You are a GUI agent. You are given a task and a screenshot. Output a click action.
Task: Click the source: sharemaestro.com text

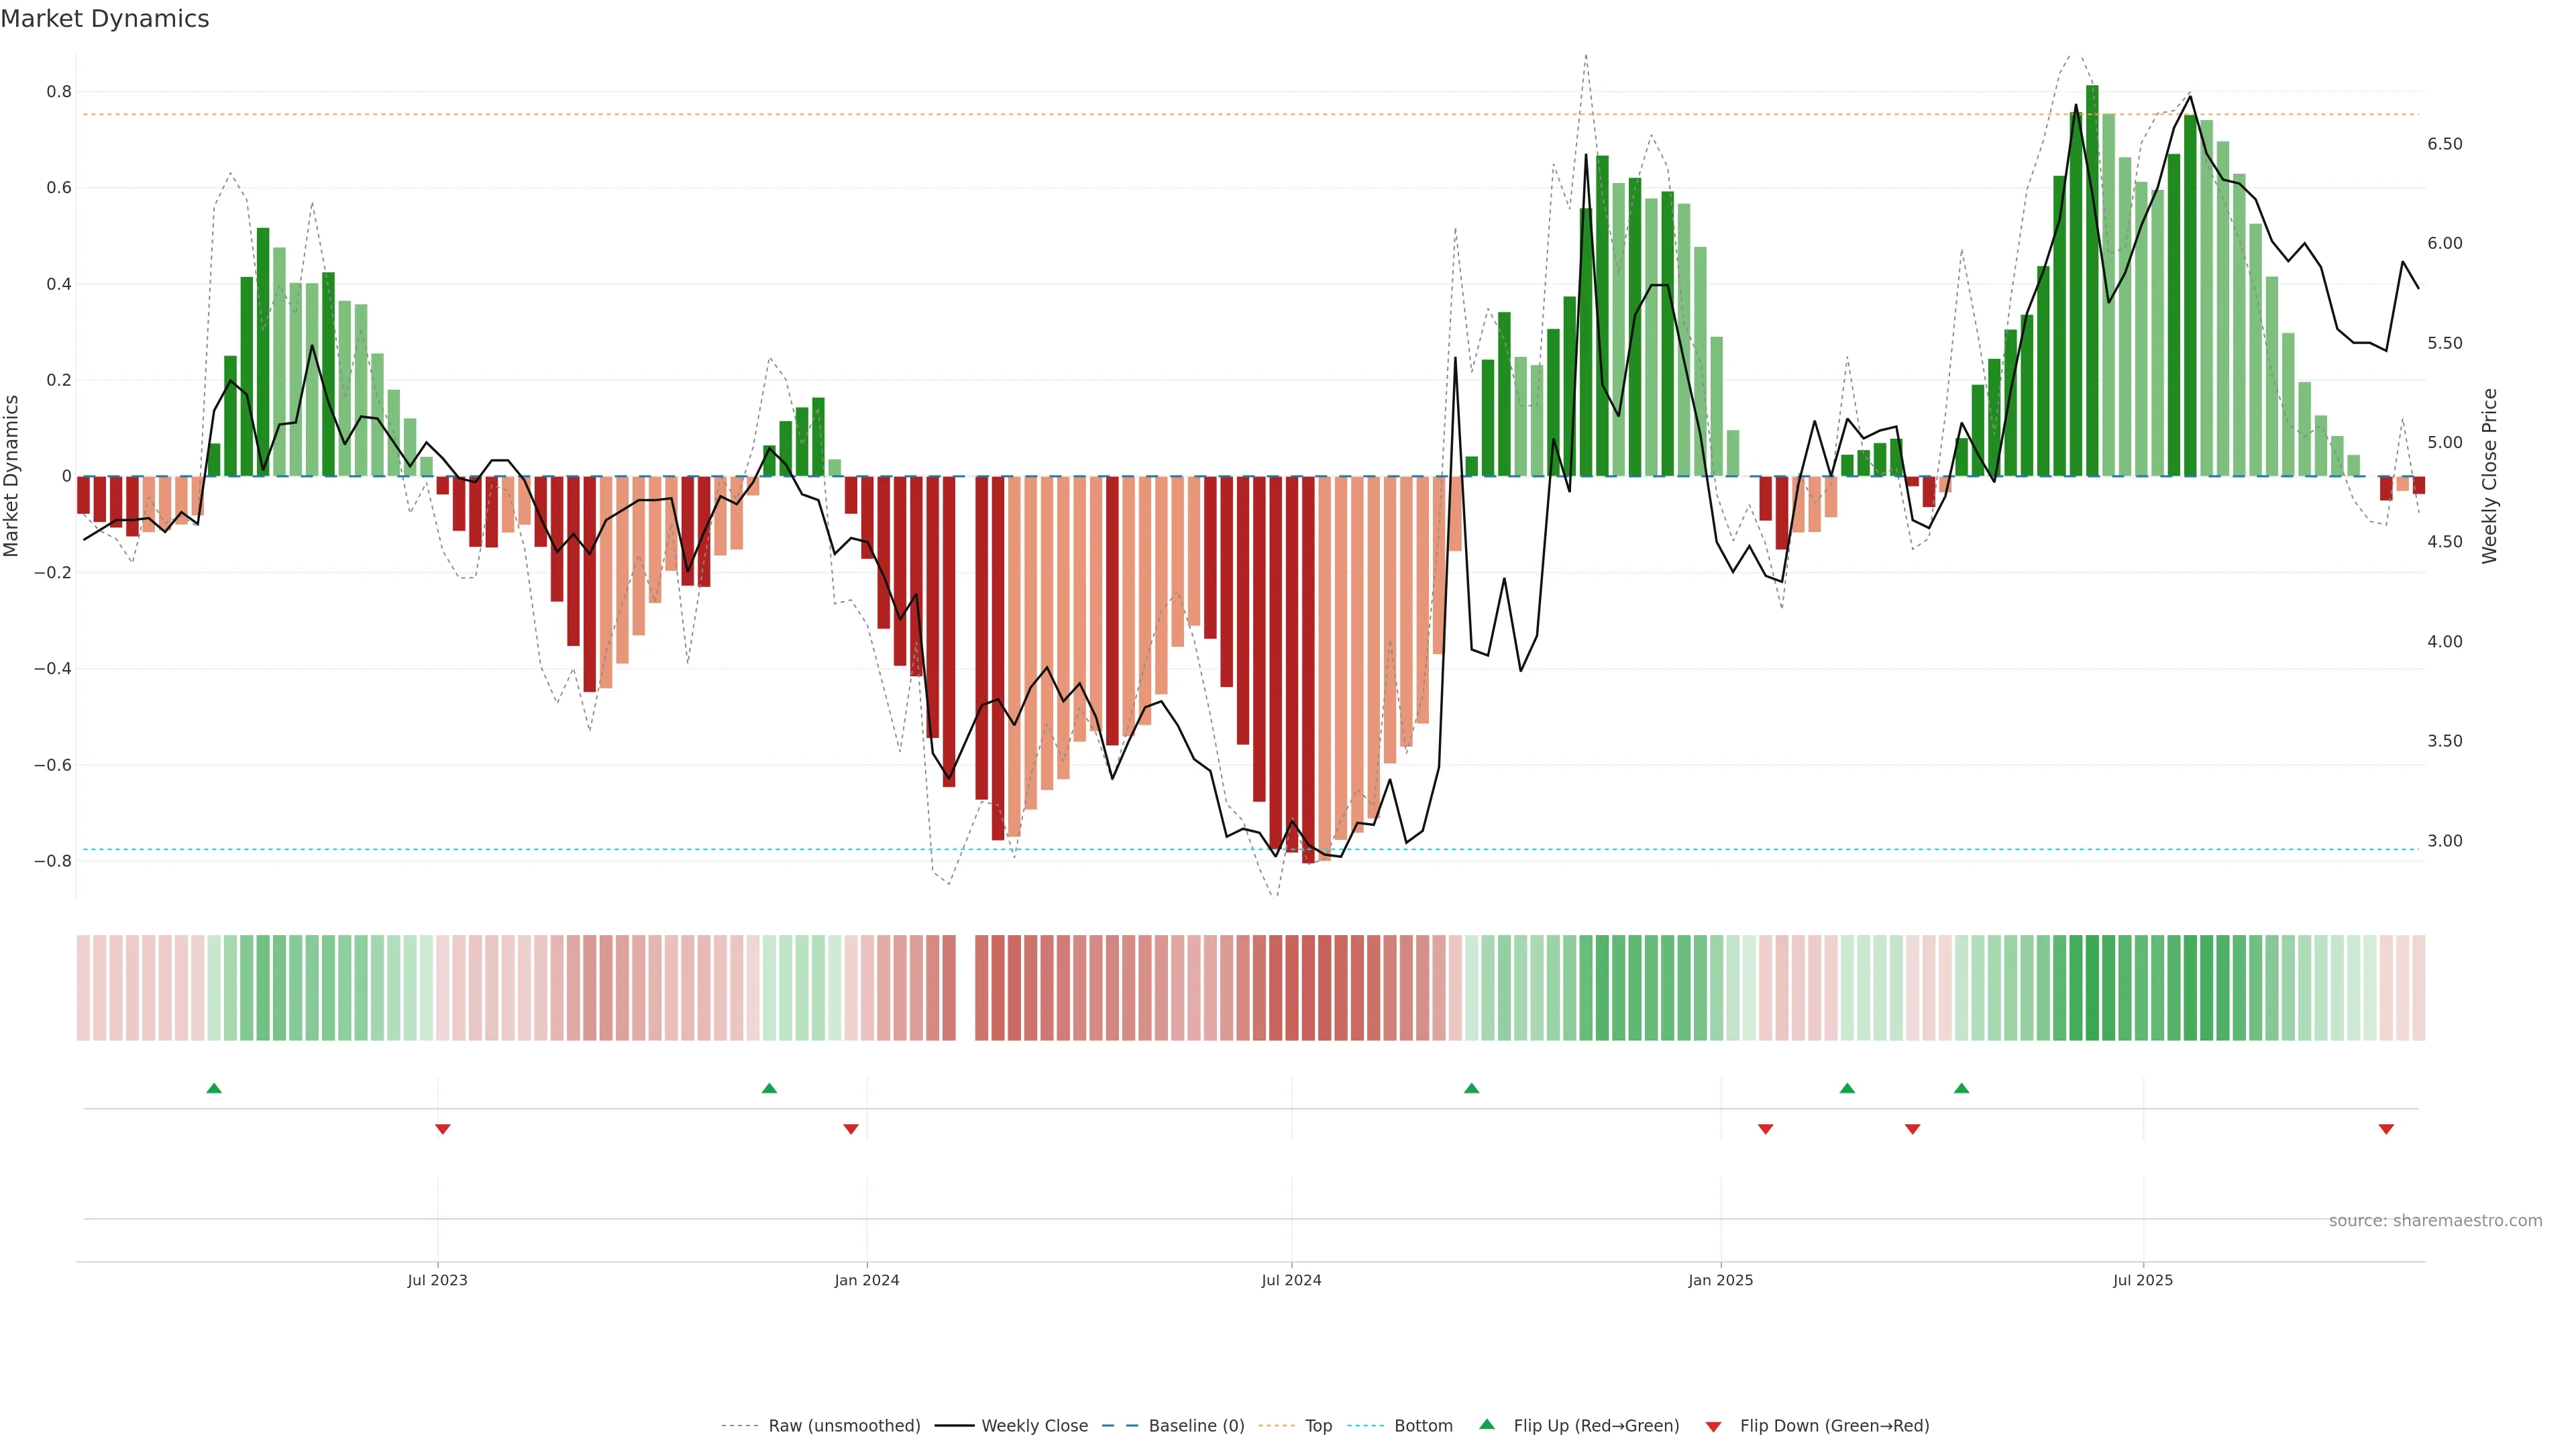pos(2435,1220)
